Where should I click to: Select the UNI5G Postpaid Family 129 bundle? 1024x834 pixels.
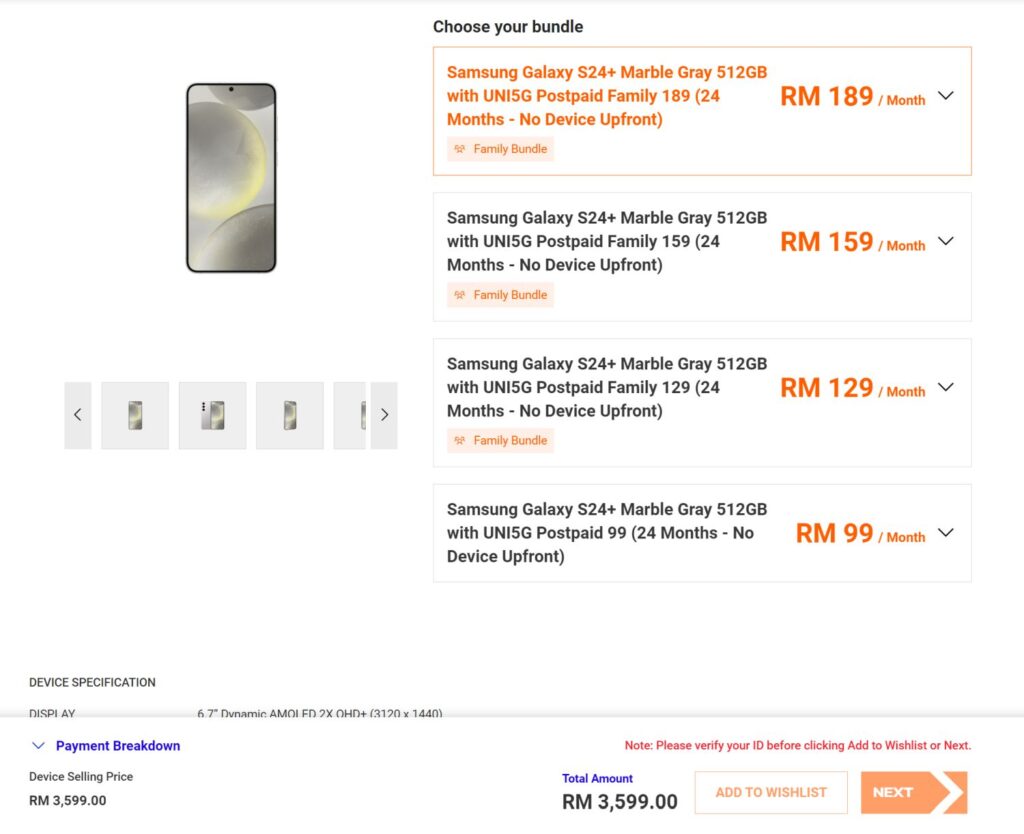(702, 402)
